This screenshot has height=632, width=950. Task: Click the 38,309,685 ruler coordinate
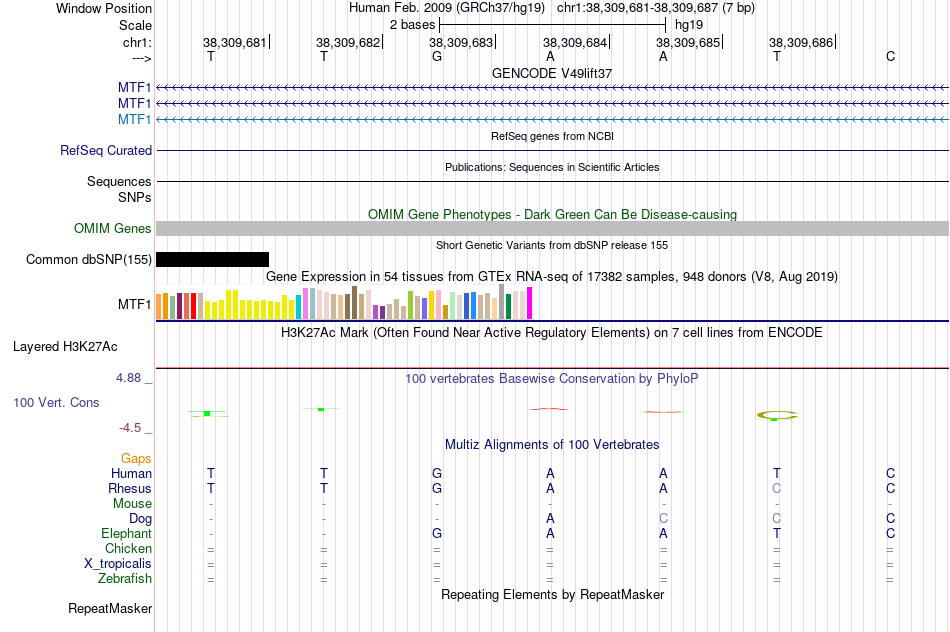pyautogui.click(x=688, y=42)
